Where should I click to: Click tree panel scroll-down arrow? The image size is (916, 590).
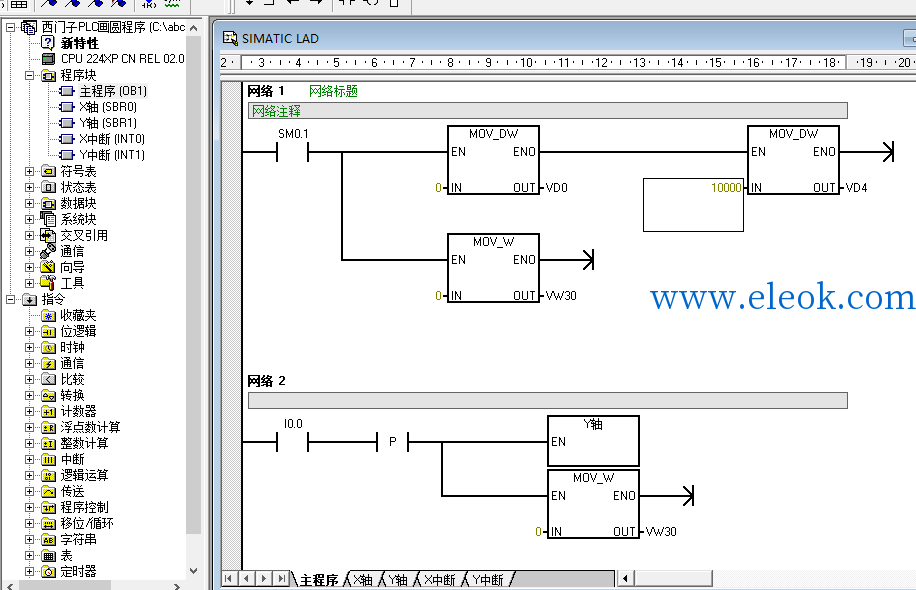pyautogui.click(x=194, y=571)
